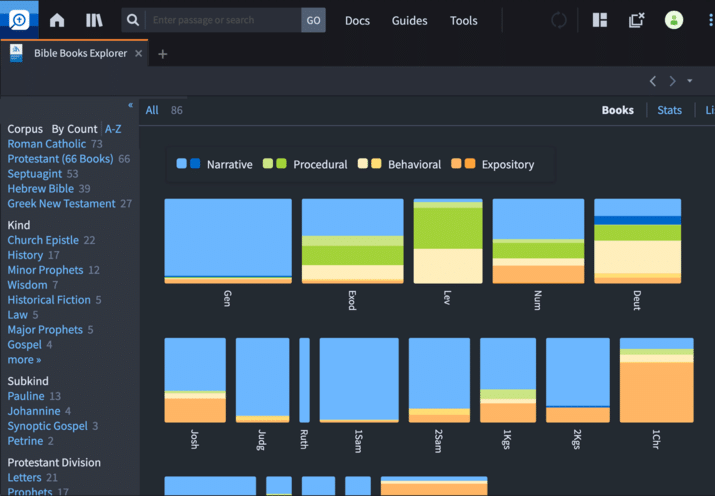Open a new tab with plus
This screenshot has width=715, height=496.
tap(163, 54)
